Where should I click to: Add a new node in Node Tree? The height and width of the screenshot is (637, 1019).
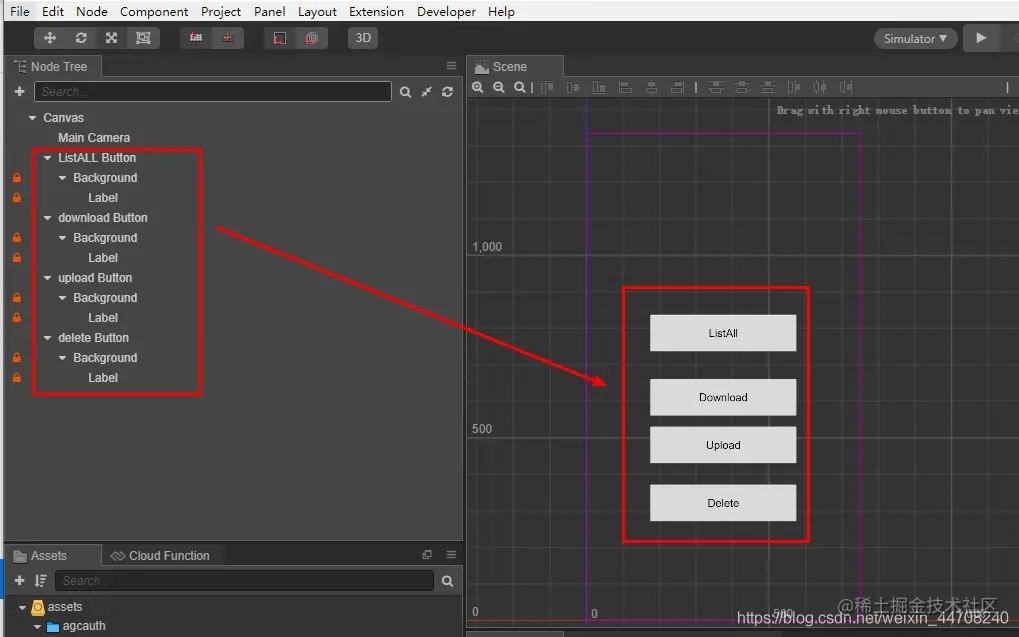pyautogui.click(x=19, y=92)
